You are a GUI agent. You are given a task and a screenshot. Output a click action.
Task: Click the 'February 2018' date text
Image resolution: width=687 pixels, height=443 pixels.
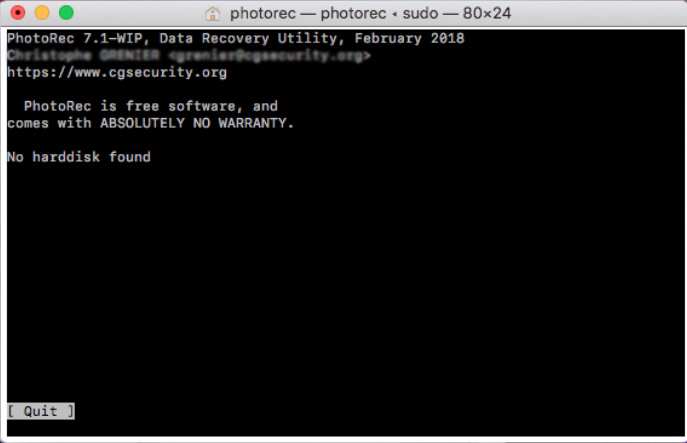[x=409, y=39]
